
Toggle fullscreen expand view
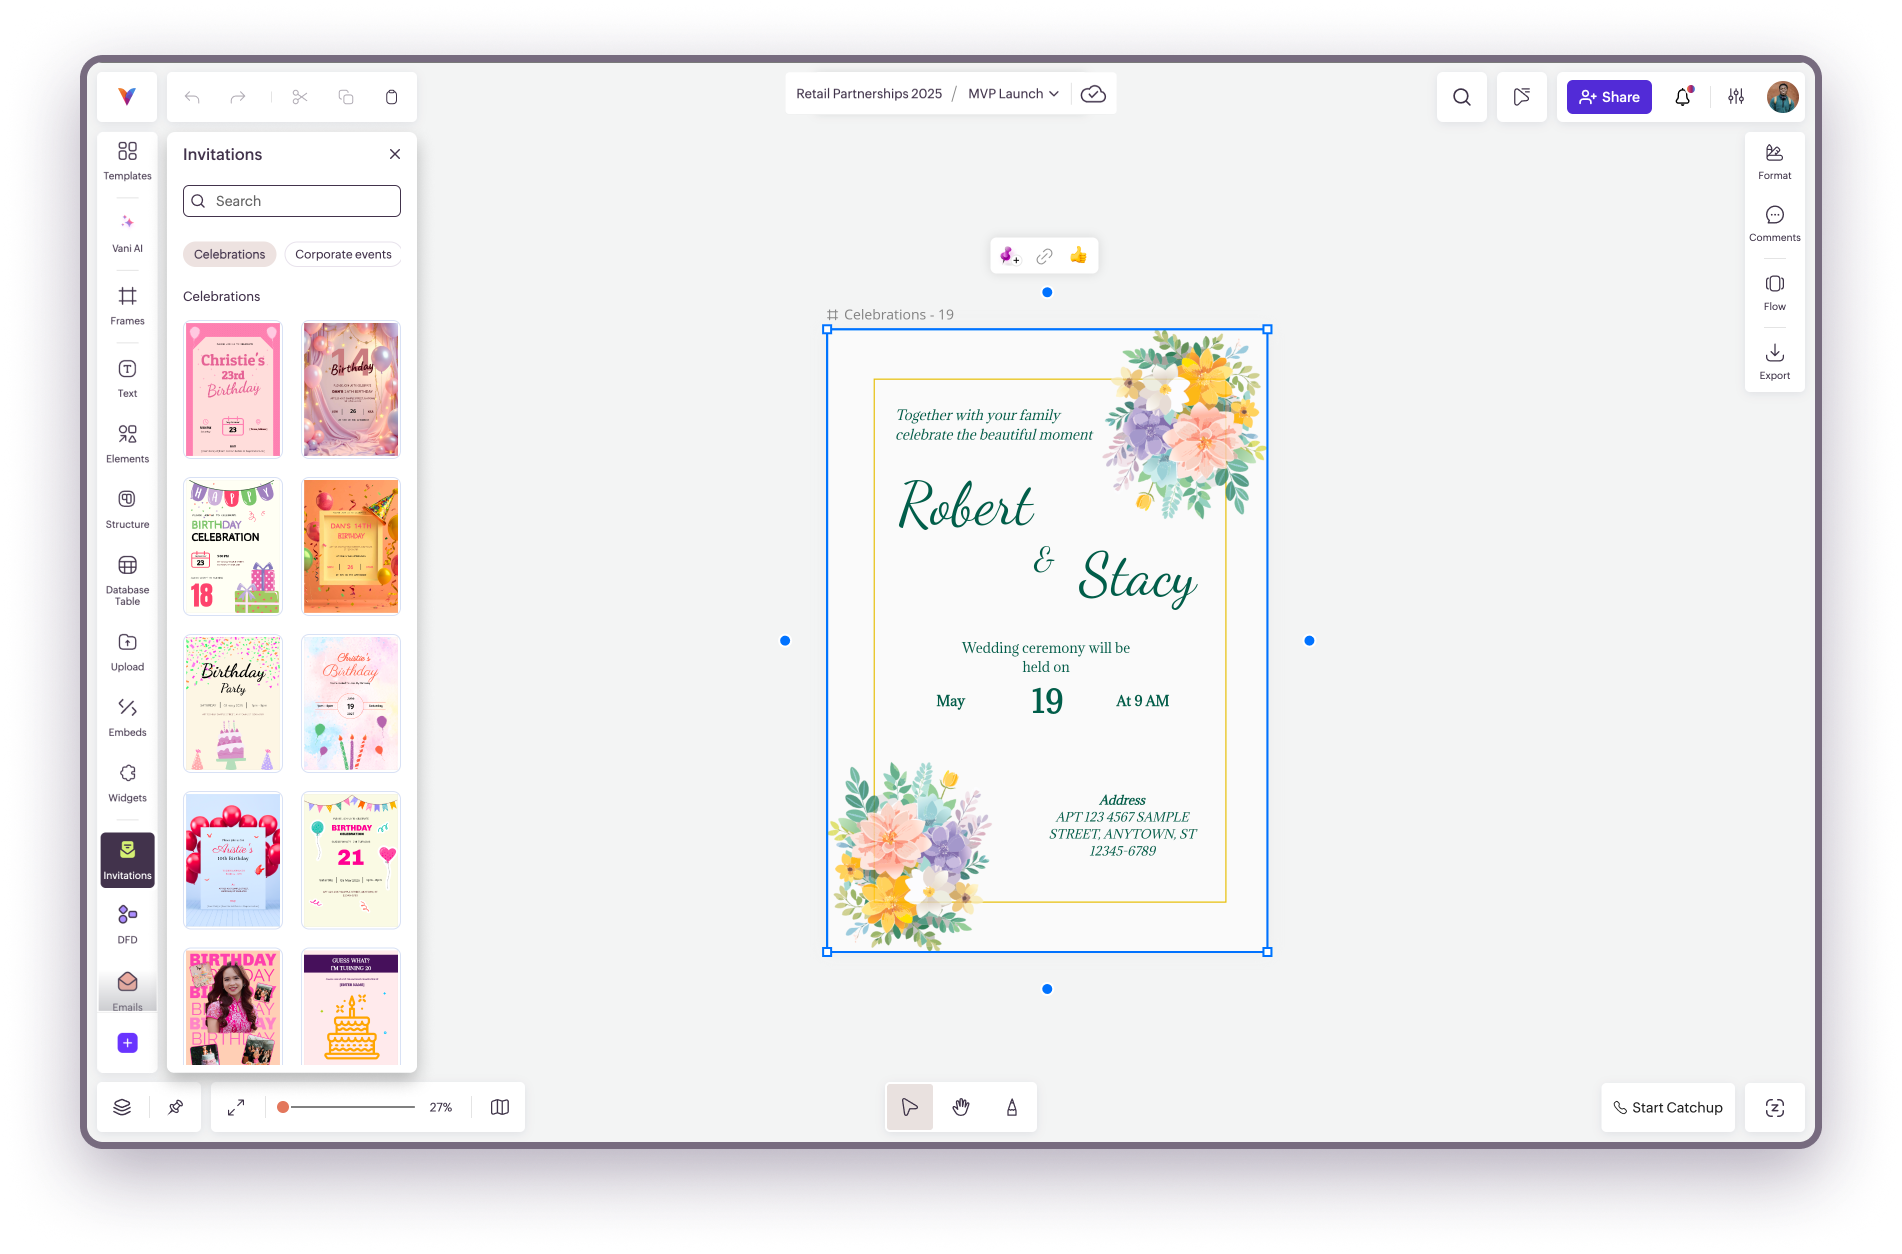[x=236, y=1107]
